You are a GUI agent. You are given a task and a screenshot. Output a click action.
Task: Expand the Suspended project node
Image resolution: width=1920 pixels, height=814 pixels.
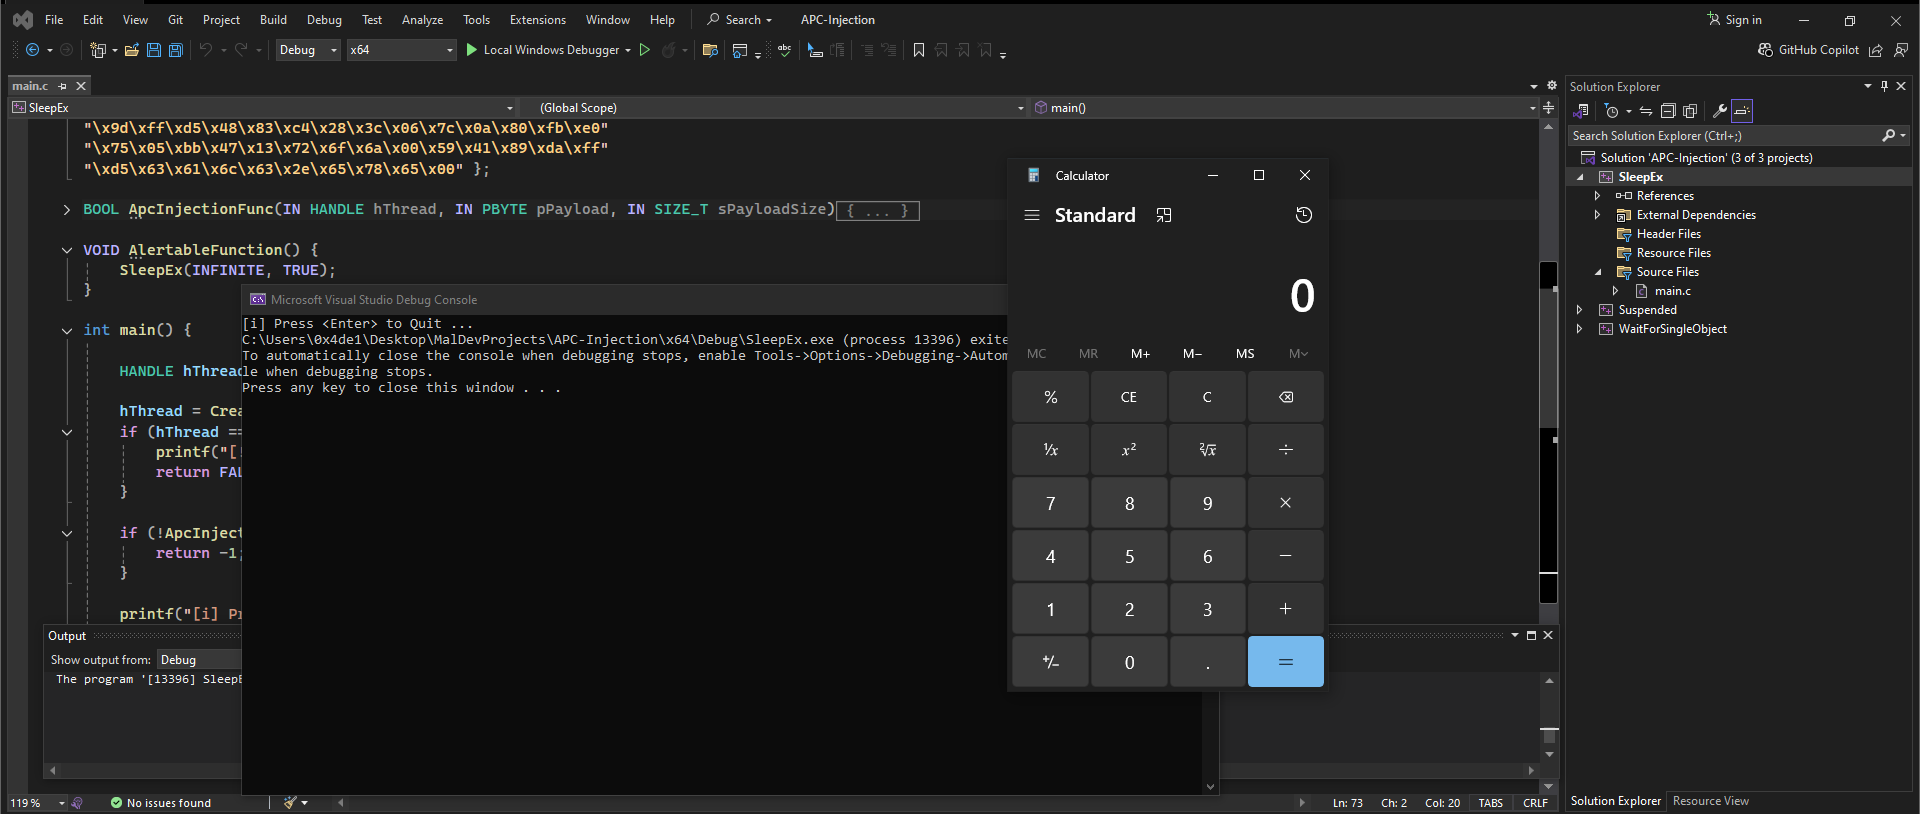pyautogui.click(x=1580, y=310)
